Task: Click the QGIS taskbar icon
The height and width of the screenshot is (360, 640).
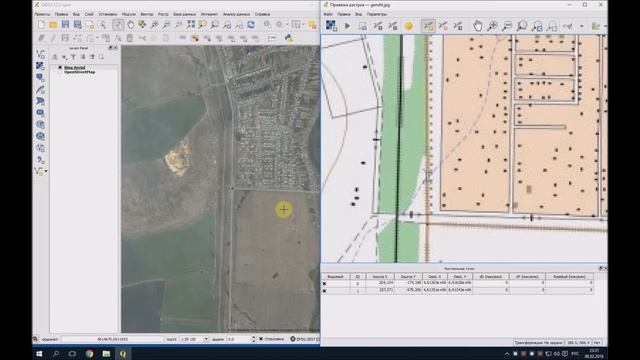Action: 123,353
